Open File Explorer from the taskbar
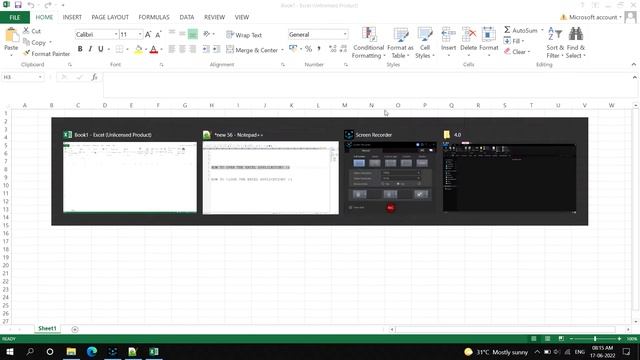The height and width of the screenshot is (360, 640). [71, 351]
